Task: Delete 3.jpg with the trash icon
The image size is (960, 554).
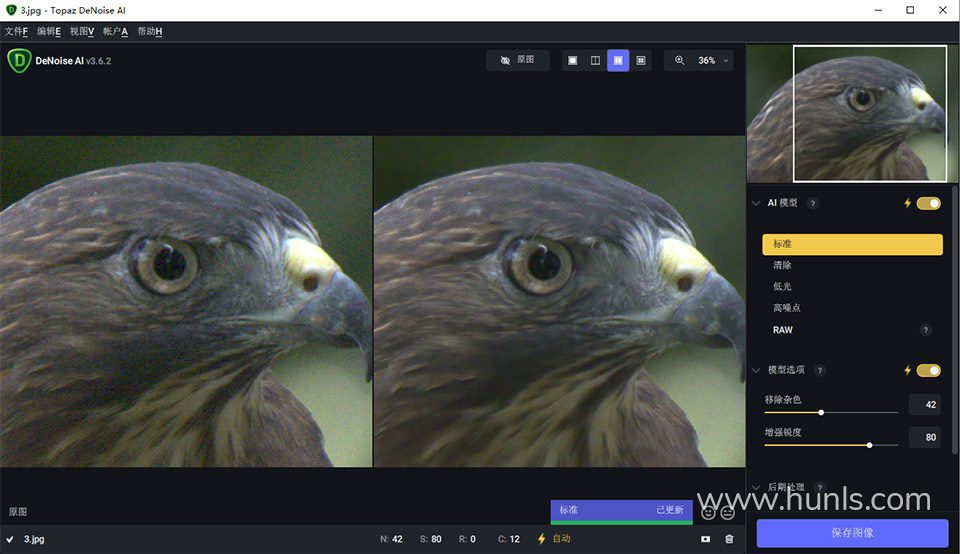Action: 729,539
